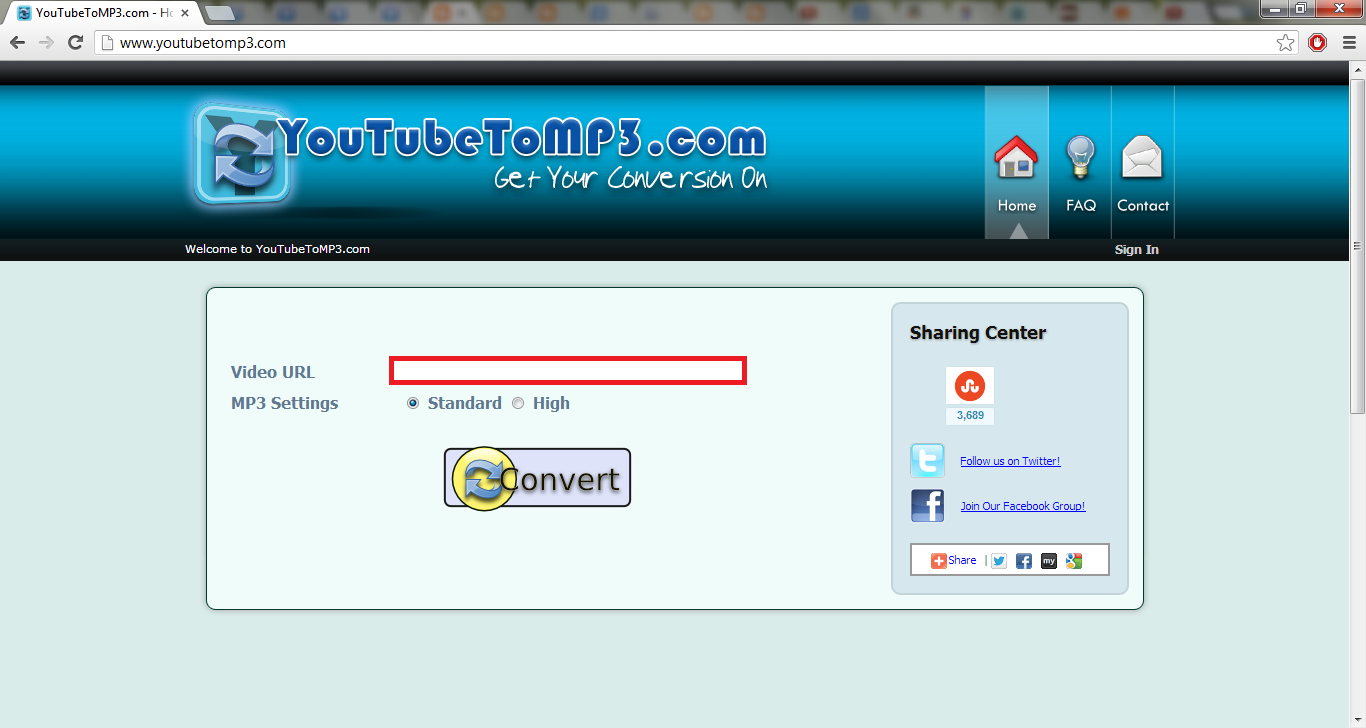Open Join Our Facebook Group link
The height and width of the screenshot is (728, 1366).
(x=1023, y=506)
